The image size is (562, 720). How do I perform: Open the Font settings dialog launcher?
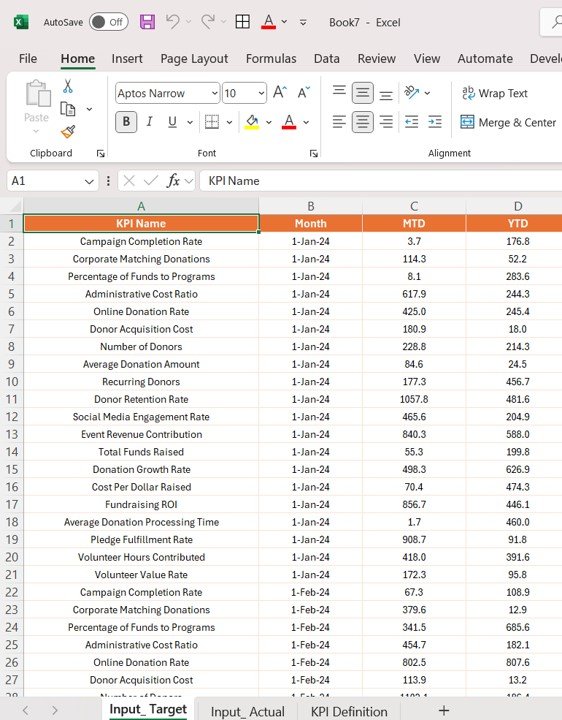[x=314, y=153]
